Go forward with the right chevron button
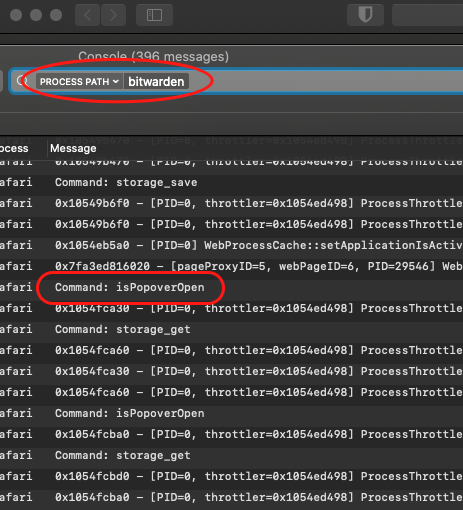This screenshot has height=510, width=463. click(113, 15)
